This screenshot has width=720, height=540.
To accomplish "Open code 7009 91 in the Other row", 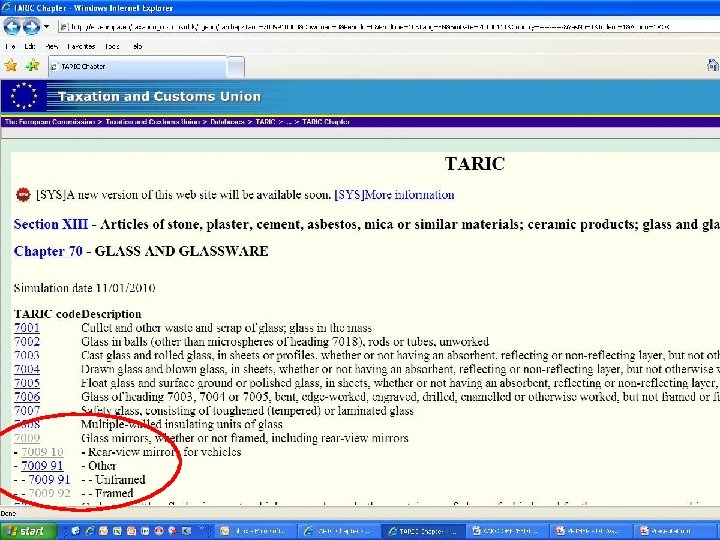I will coord(42,466).
